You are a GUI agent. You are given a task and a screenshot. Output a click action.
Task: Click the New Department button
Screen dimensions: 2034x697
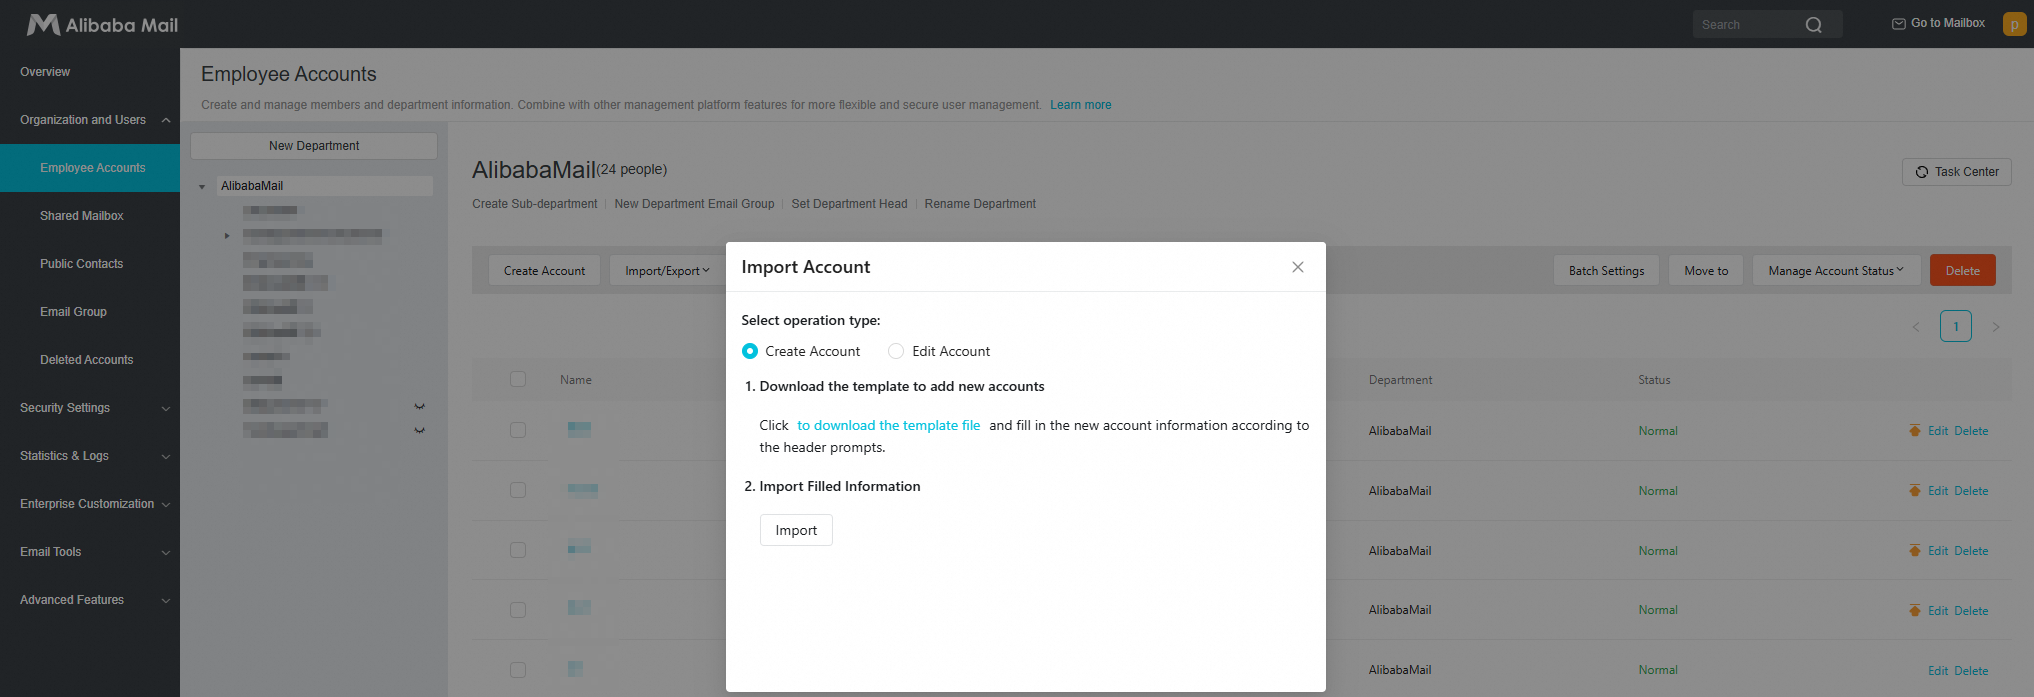pos(314,146)
